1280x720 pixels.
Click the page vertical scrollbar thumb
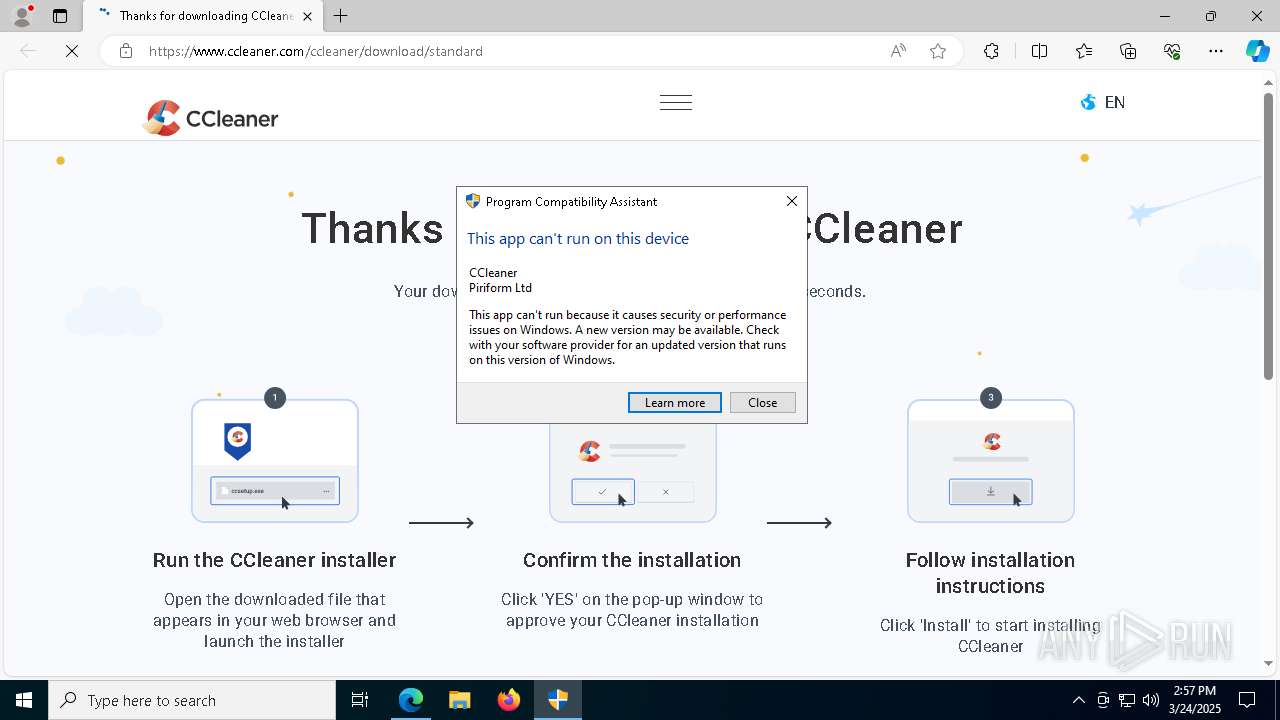click(1268, 237)
